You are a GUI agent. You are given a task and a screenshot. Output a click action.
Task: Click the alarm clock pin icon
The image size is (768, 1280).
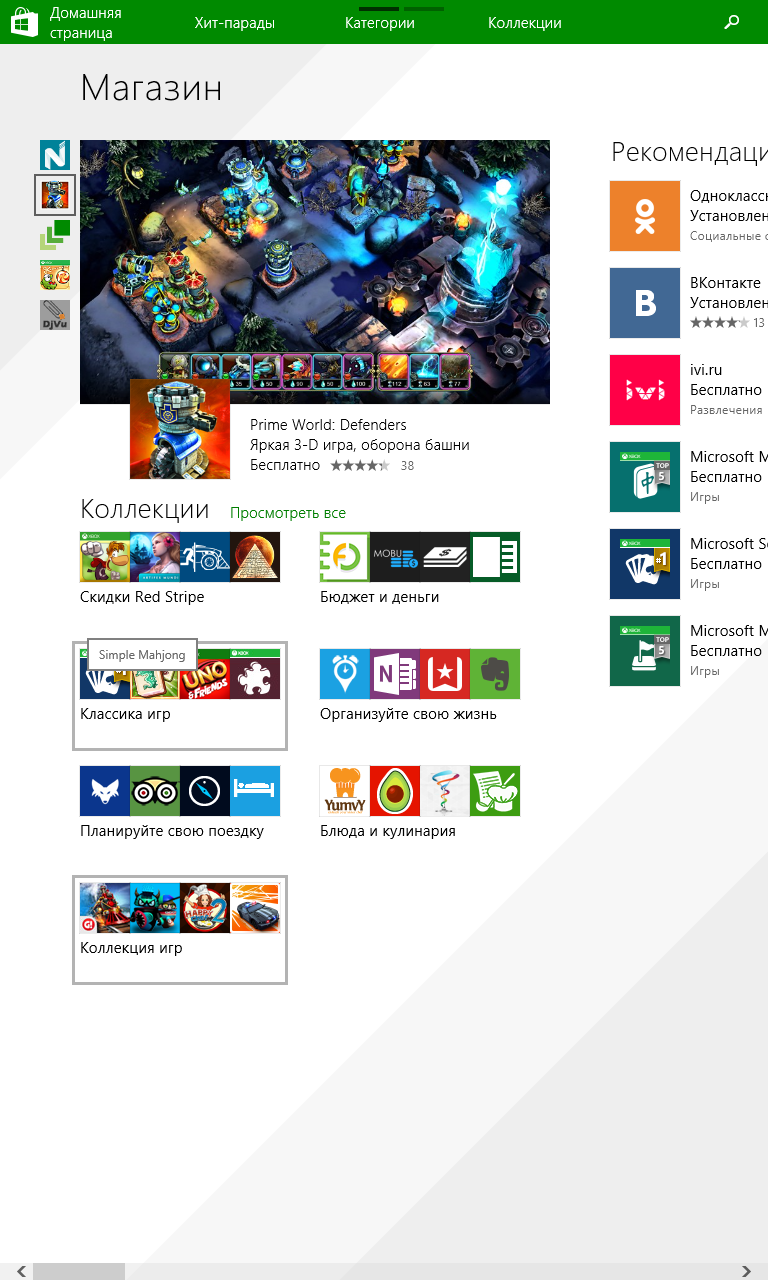coord(345,674)
